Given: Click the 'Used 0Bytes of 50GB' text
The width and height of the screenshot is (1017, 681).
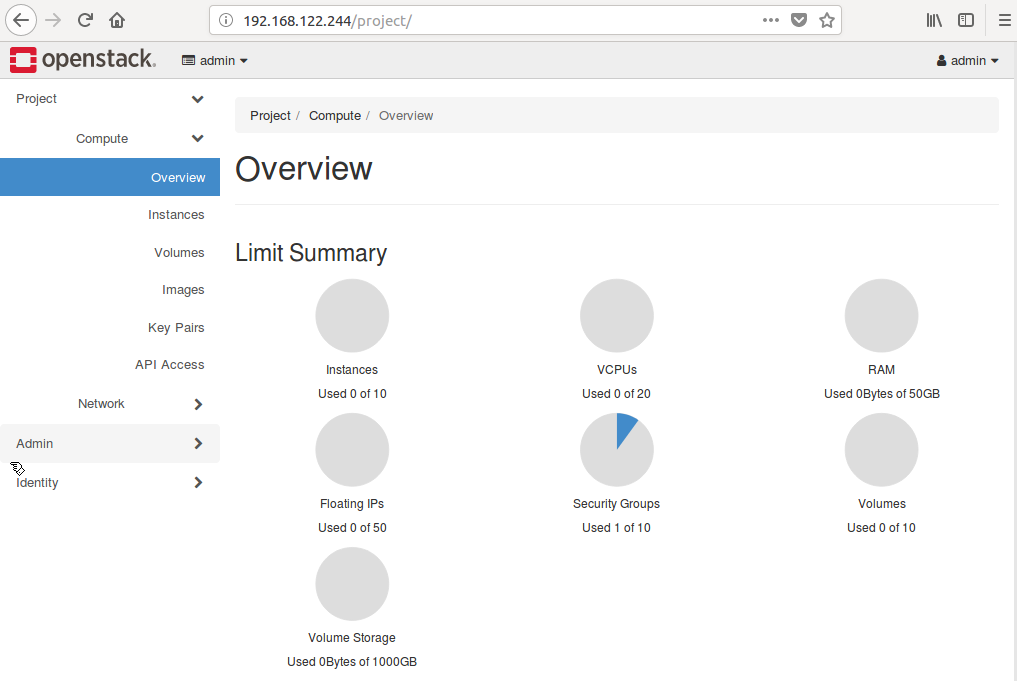Looking at the screenshot, I should (x=881, y=394).
